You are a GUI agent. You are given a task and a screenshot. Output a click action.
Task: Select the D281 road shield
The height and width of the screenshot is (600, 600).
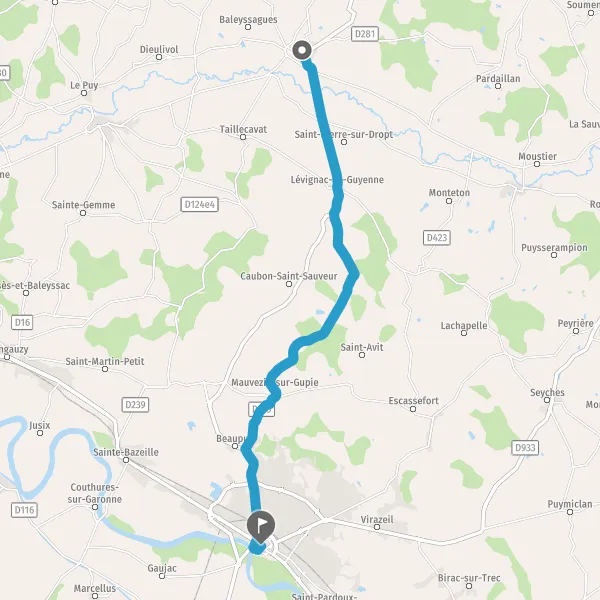[x=365, y=34]
